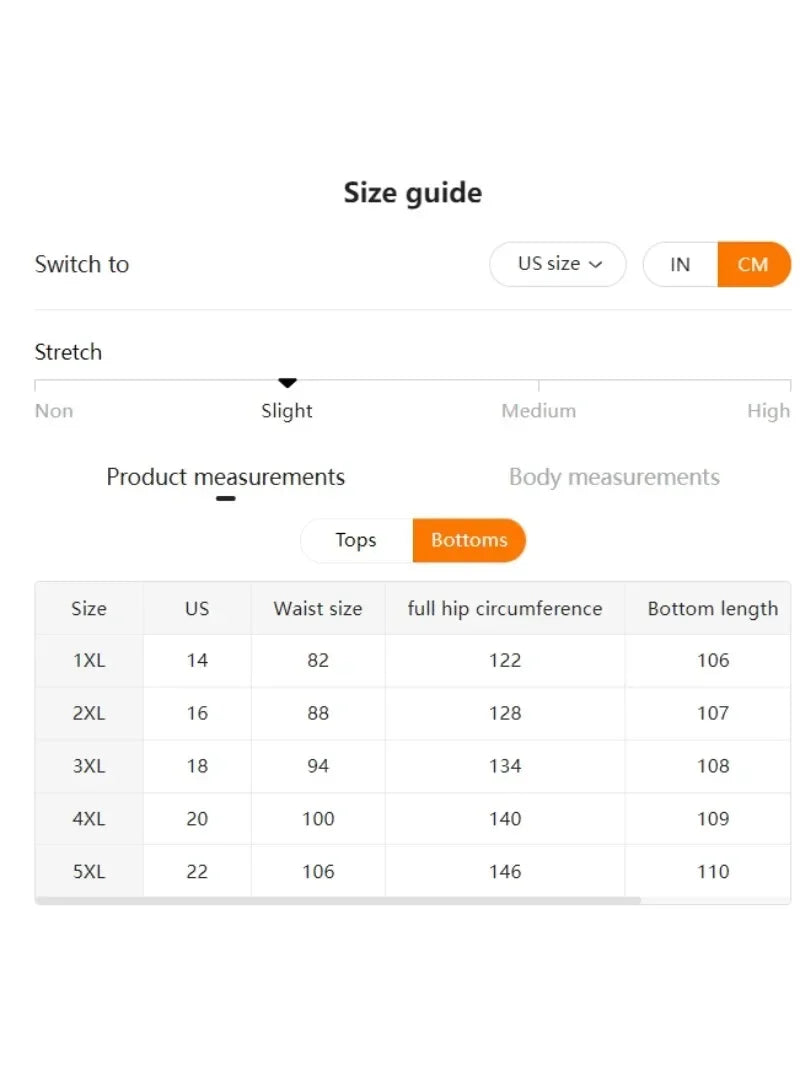Select the Product measurements tab

[226, 477]
